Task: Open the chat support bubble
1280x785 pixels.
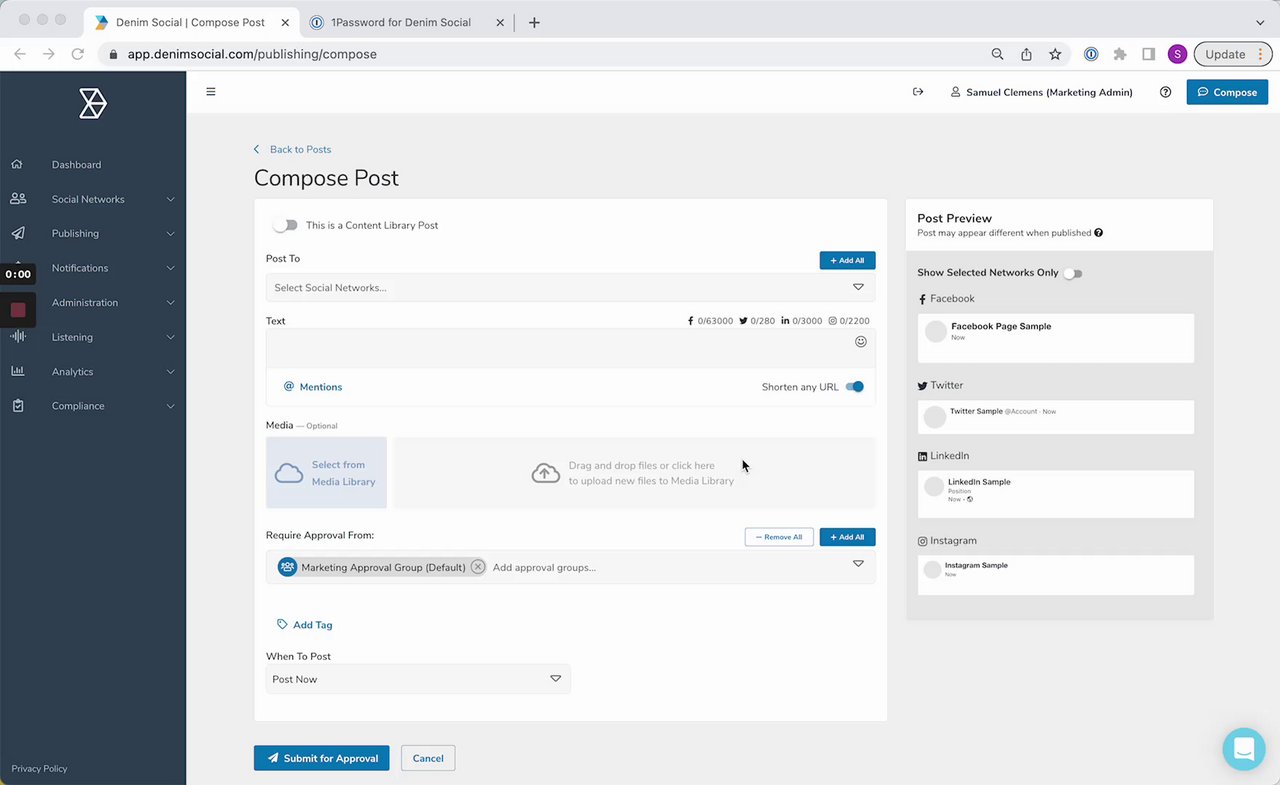Action: [x=1243, y=748]
